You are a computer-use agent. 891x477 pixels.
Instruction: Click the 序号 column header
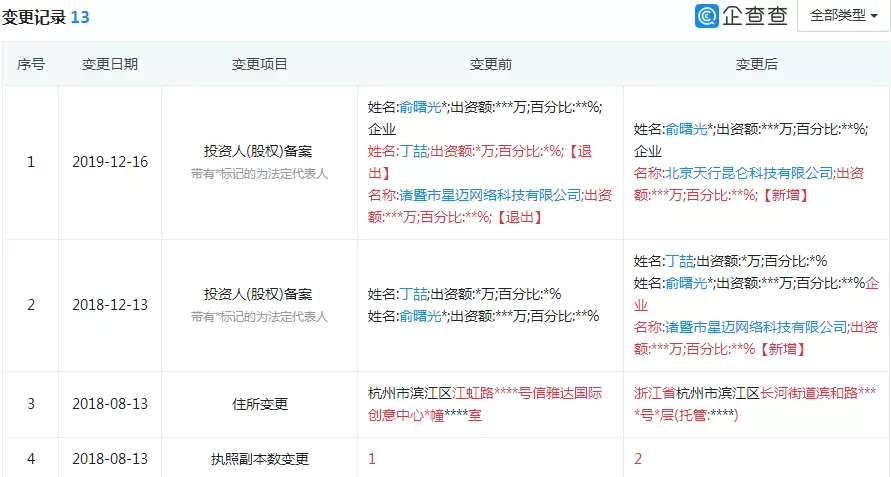[x=30, y=64]
